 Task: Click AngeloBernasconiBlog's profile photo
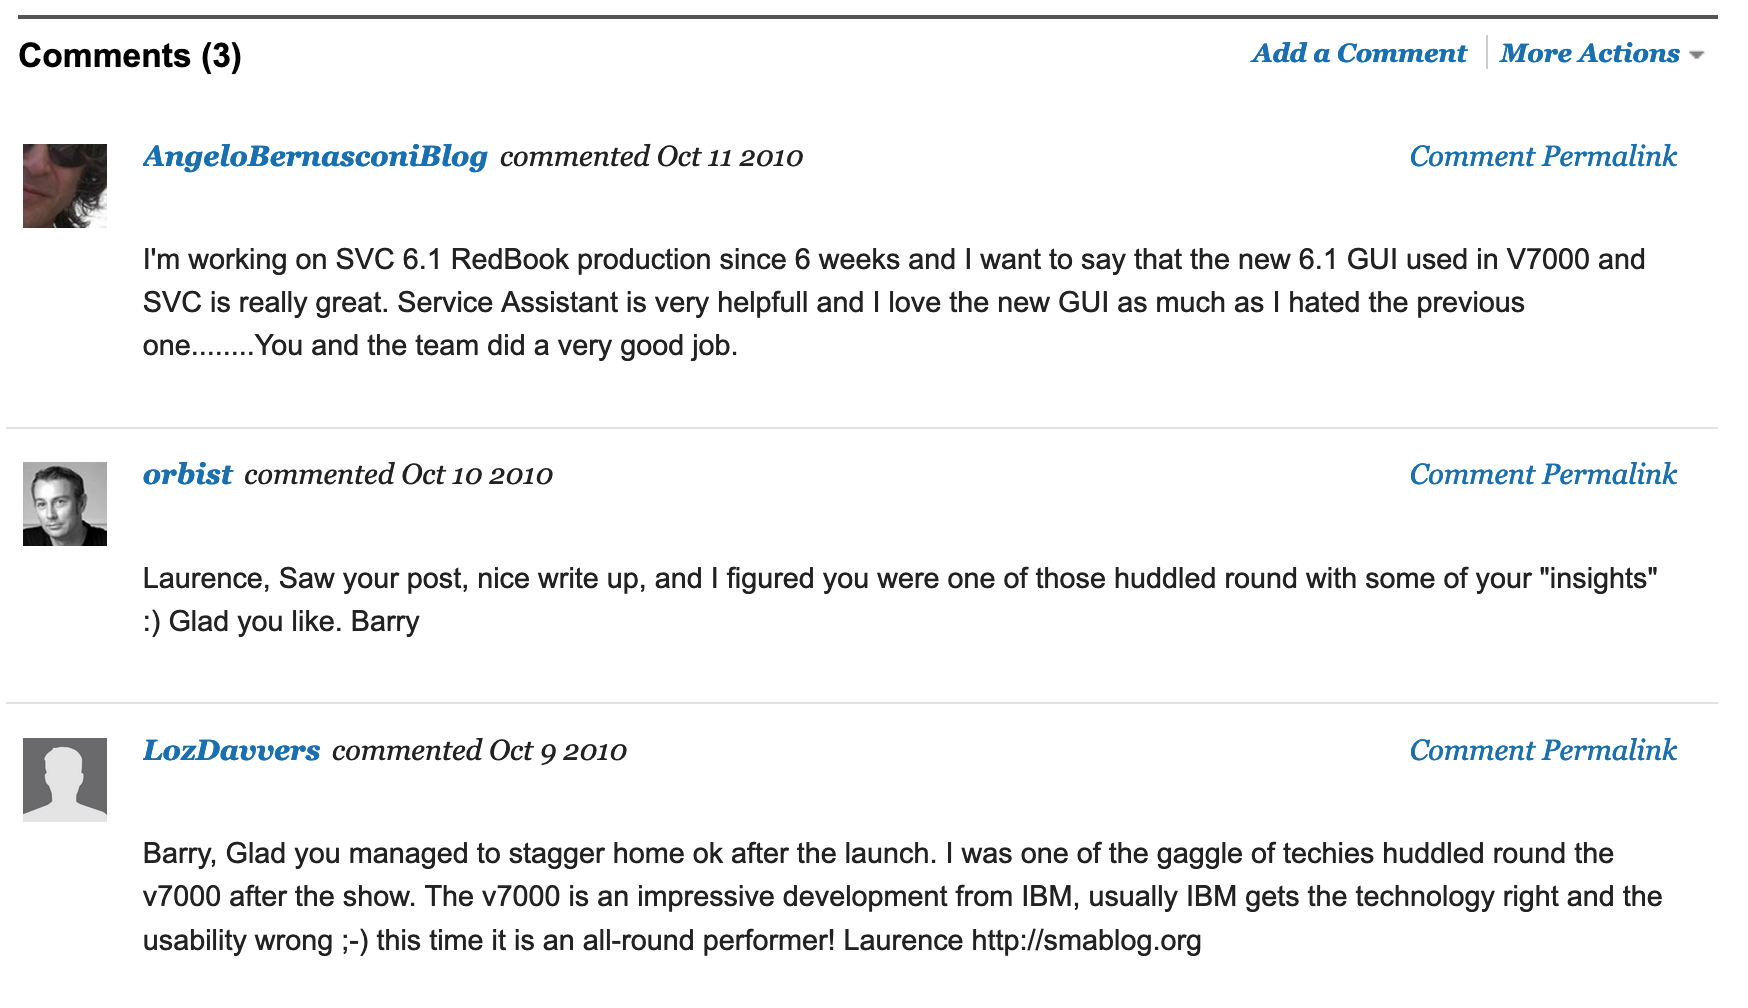(65, 186)
